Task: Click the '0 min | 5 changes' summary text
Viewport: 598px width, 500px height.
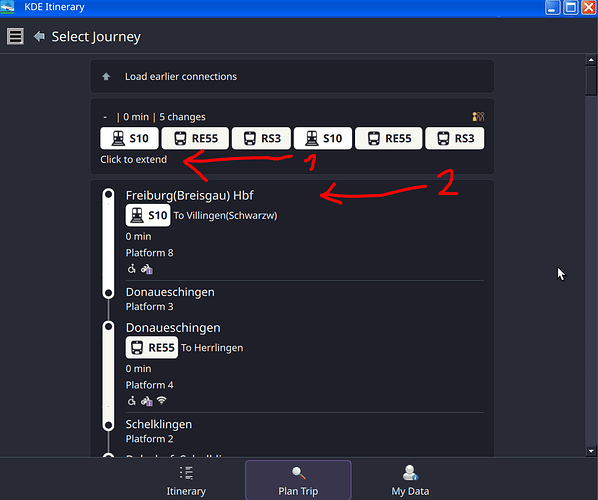Action: (164, 117)
